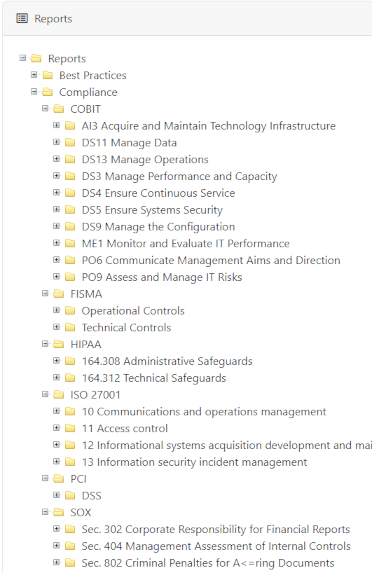Expand 12 Informational systems acquisition node

point(56,444)
